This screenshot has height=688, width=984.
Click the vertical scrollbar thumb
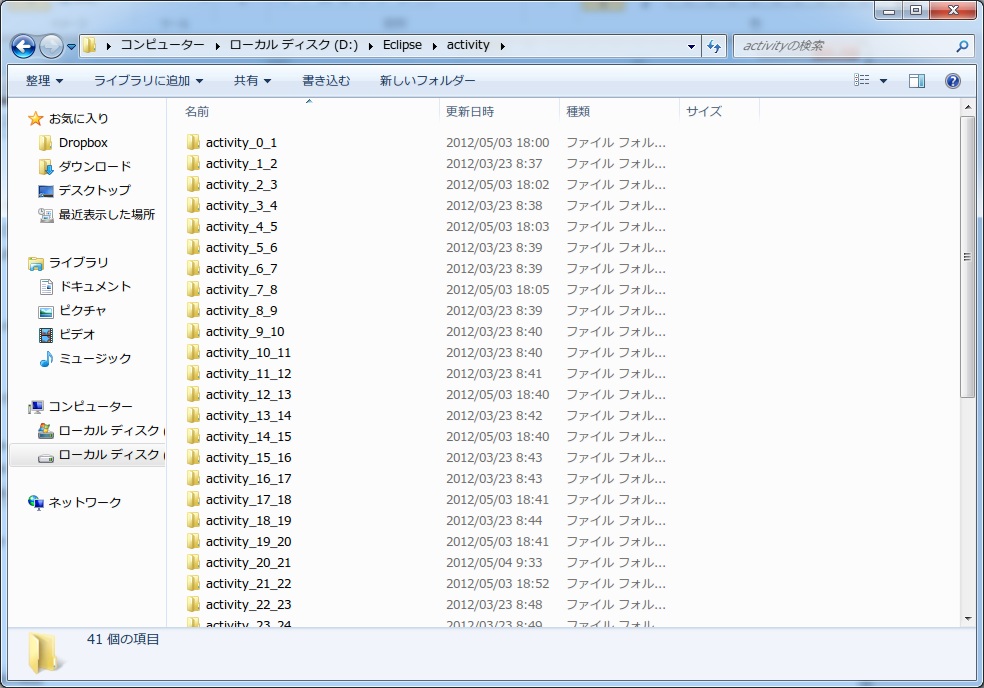click(967, 256)
